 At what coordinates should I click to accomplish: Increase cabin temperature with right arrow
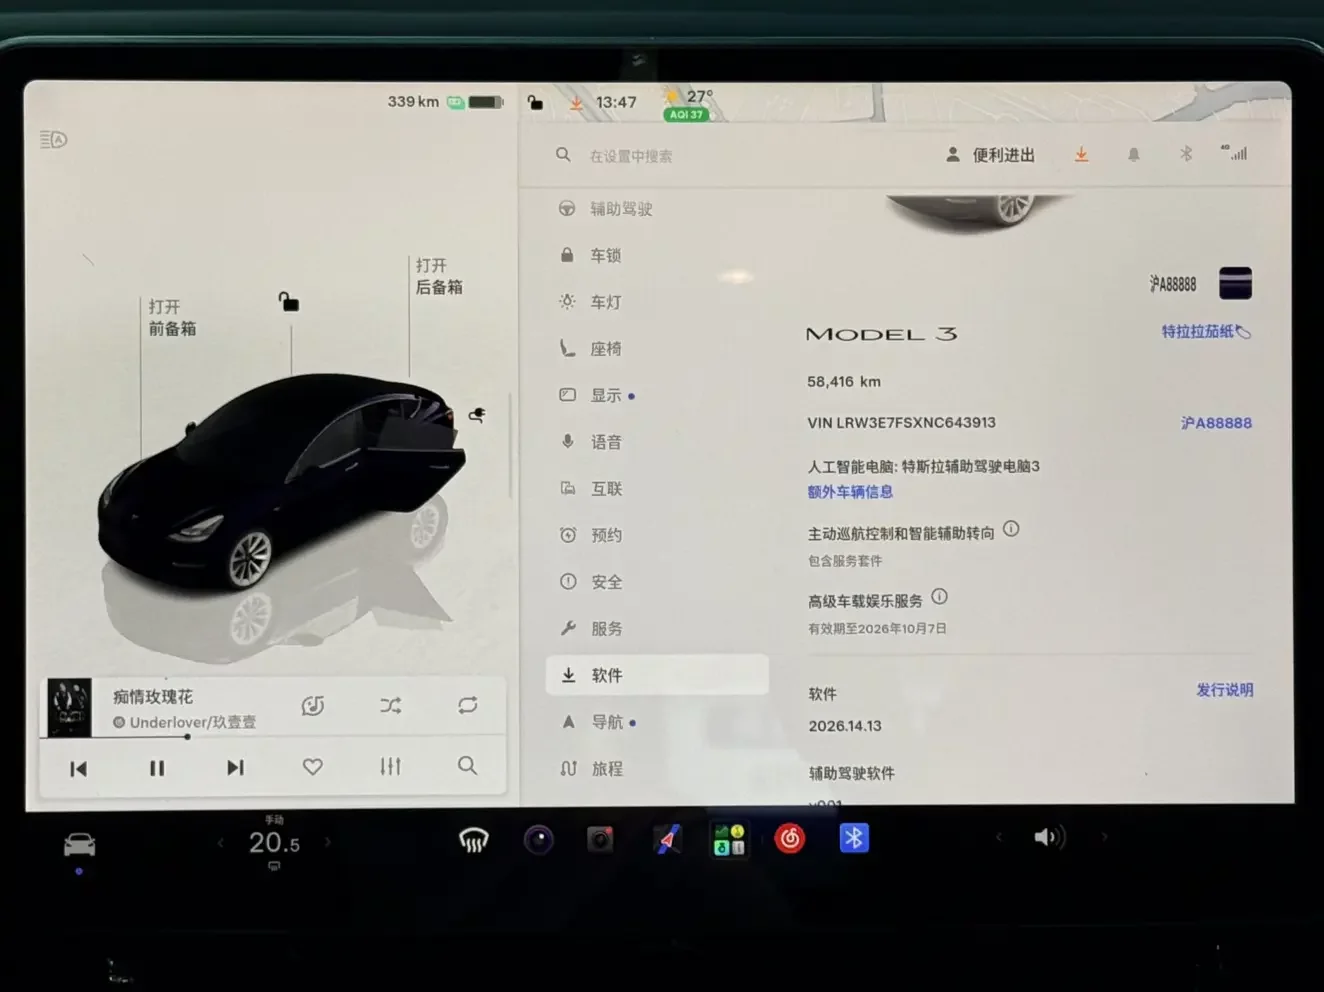click(327, 842)
